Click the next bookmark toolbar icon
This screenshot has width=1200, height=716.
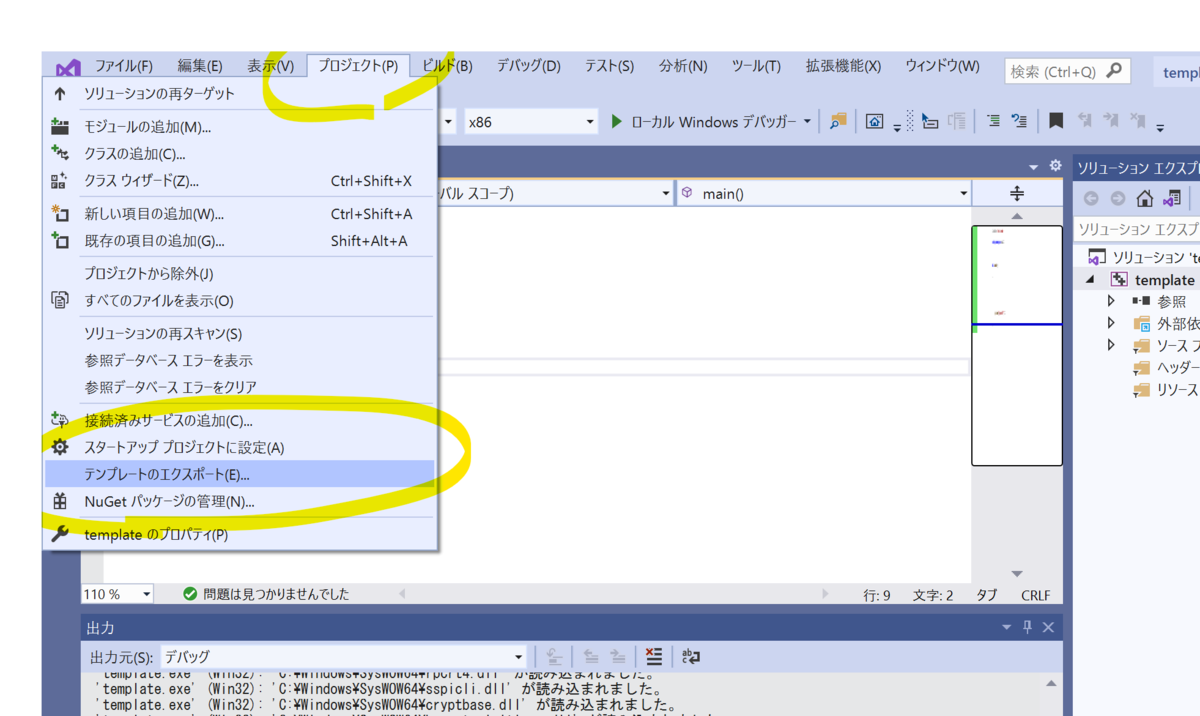(x=1110, y=121)
